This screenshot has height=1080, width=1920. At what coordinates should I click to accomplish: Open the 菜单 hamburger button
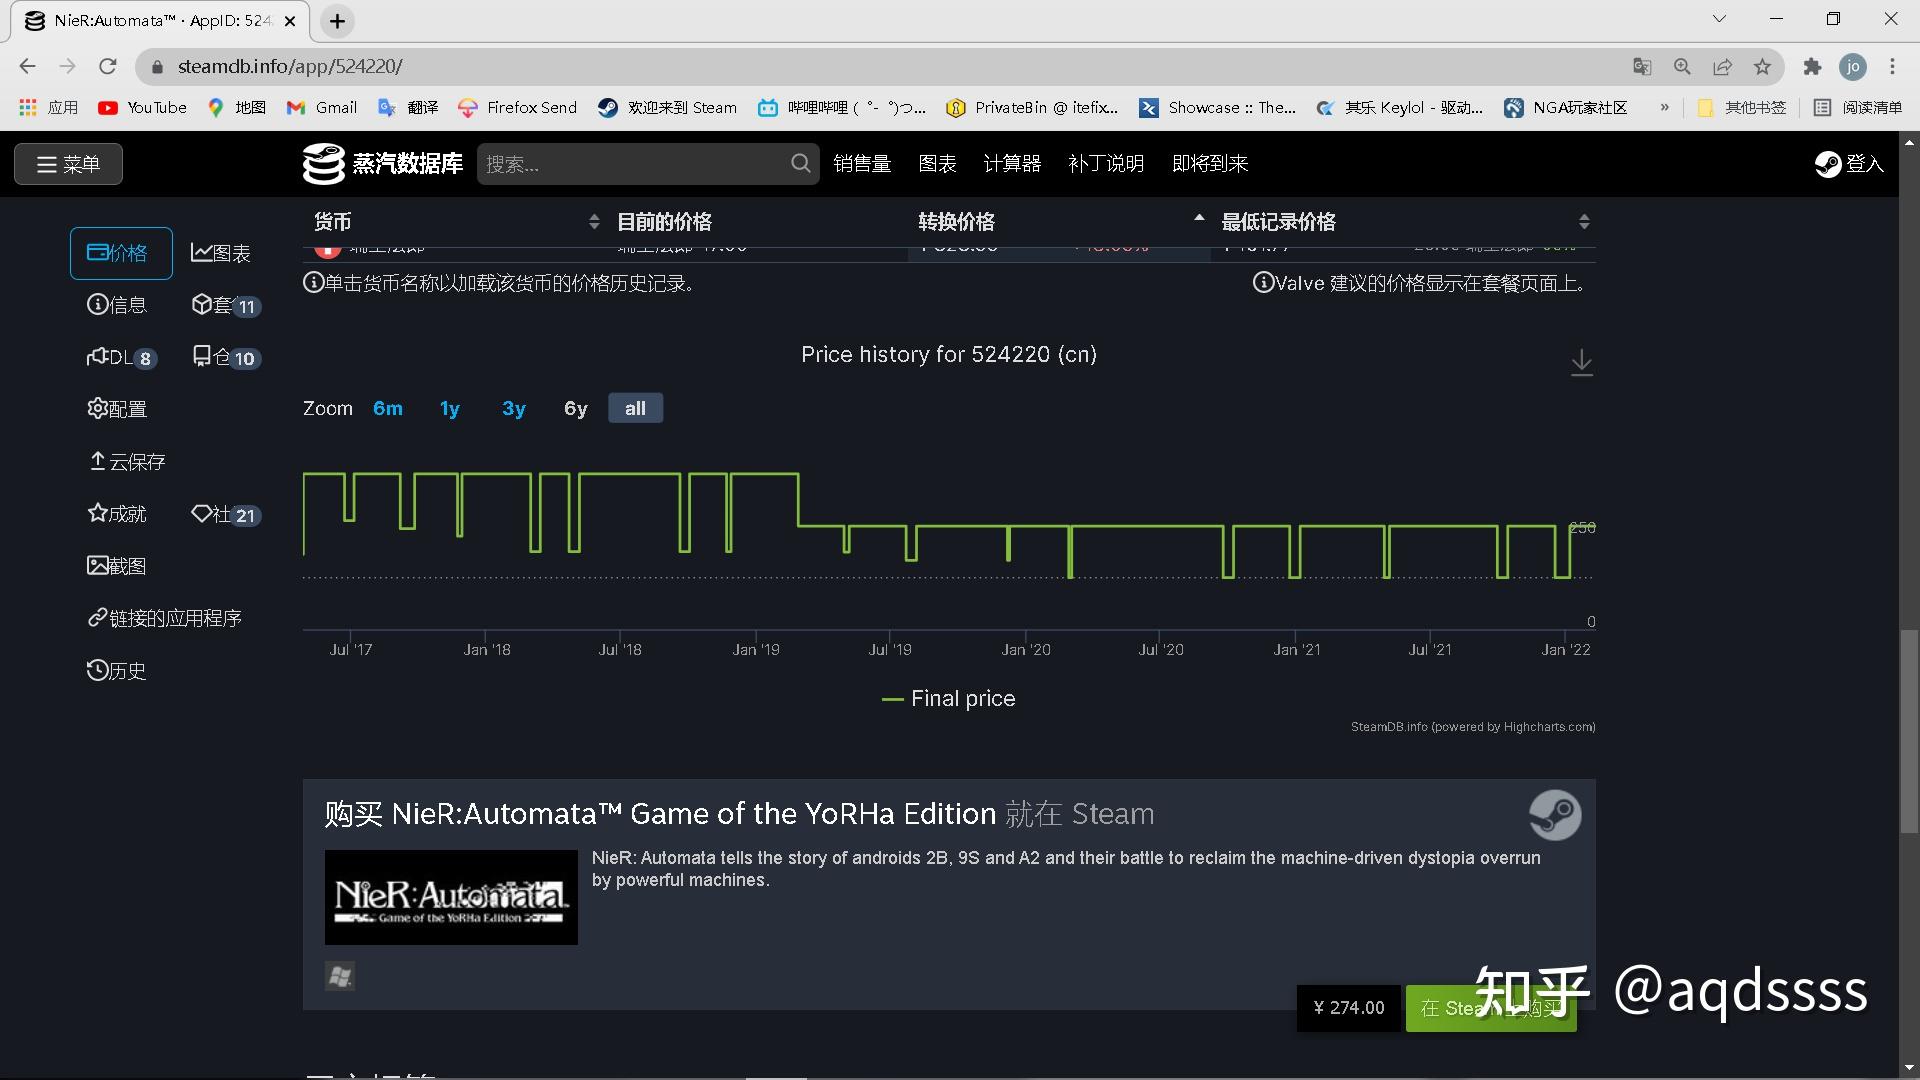[x=68, y=164]
